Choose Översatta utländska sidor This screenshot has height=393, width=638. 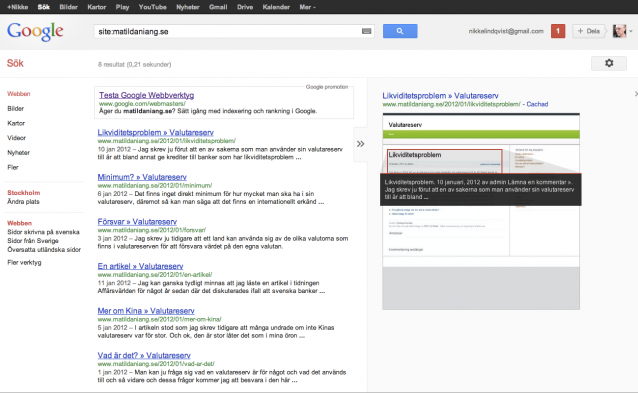coord(44,249)
